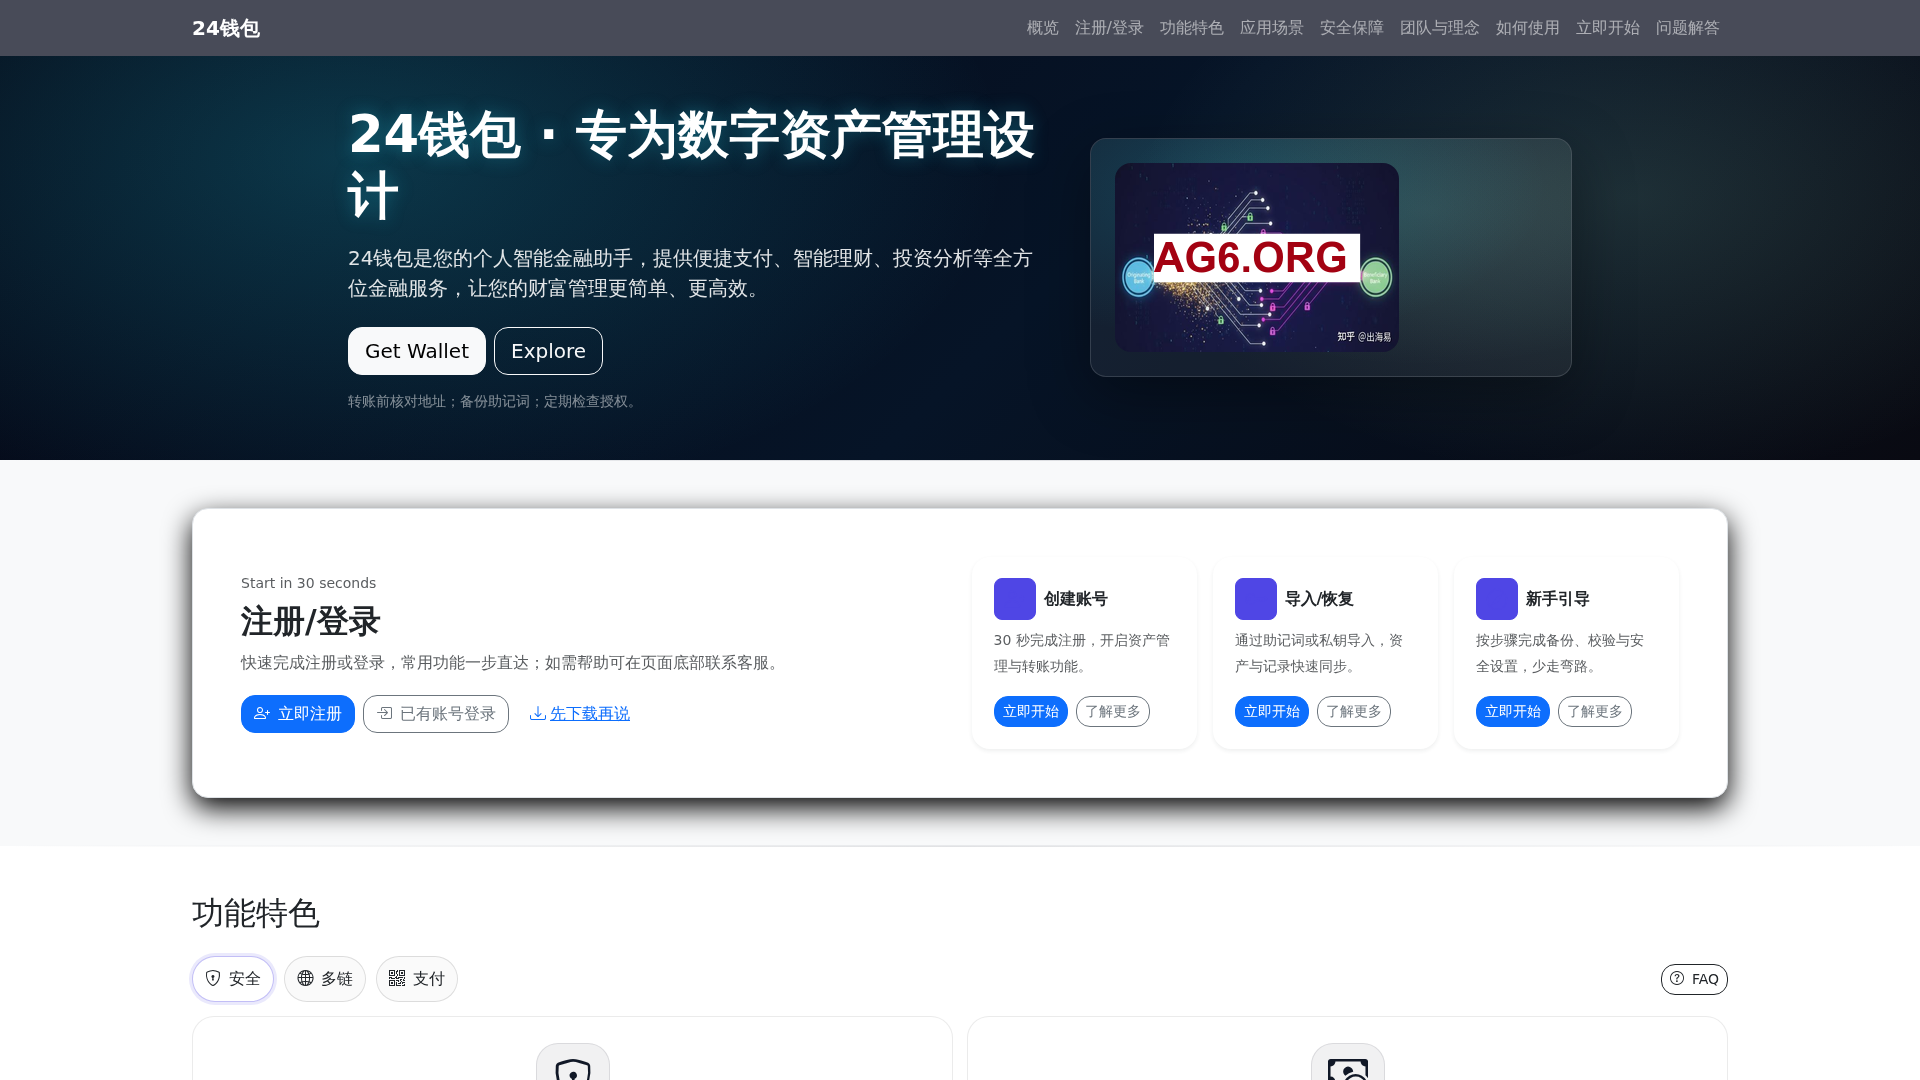The width and height of the screenshot is (1920, 1080).
Task: Go to 注册/登录 in top navigation
Action: click(1109, 28)
